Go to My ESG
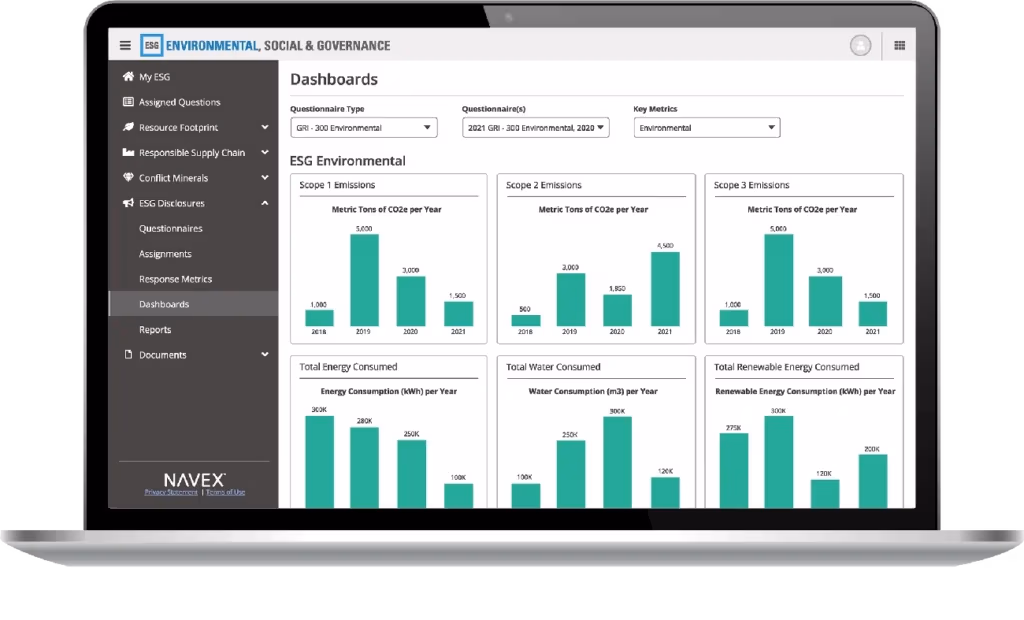 154,77
